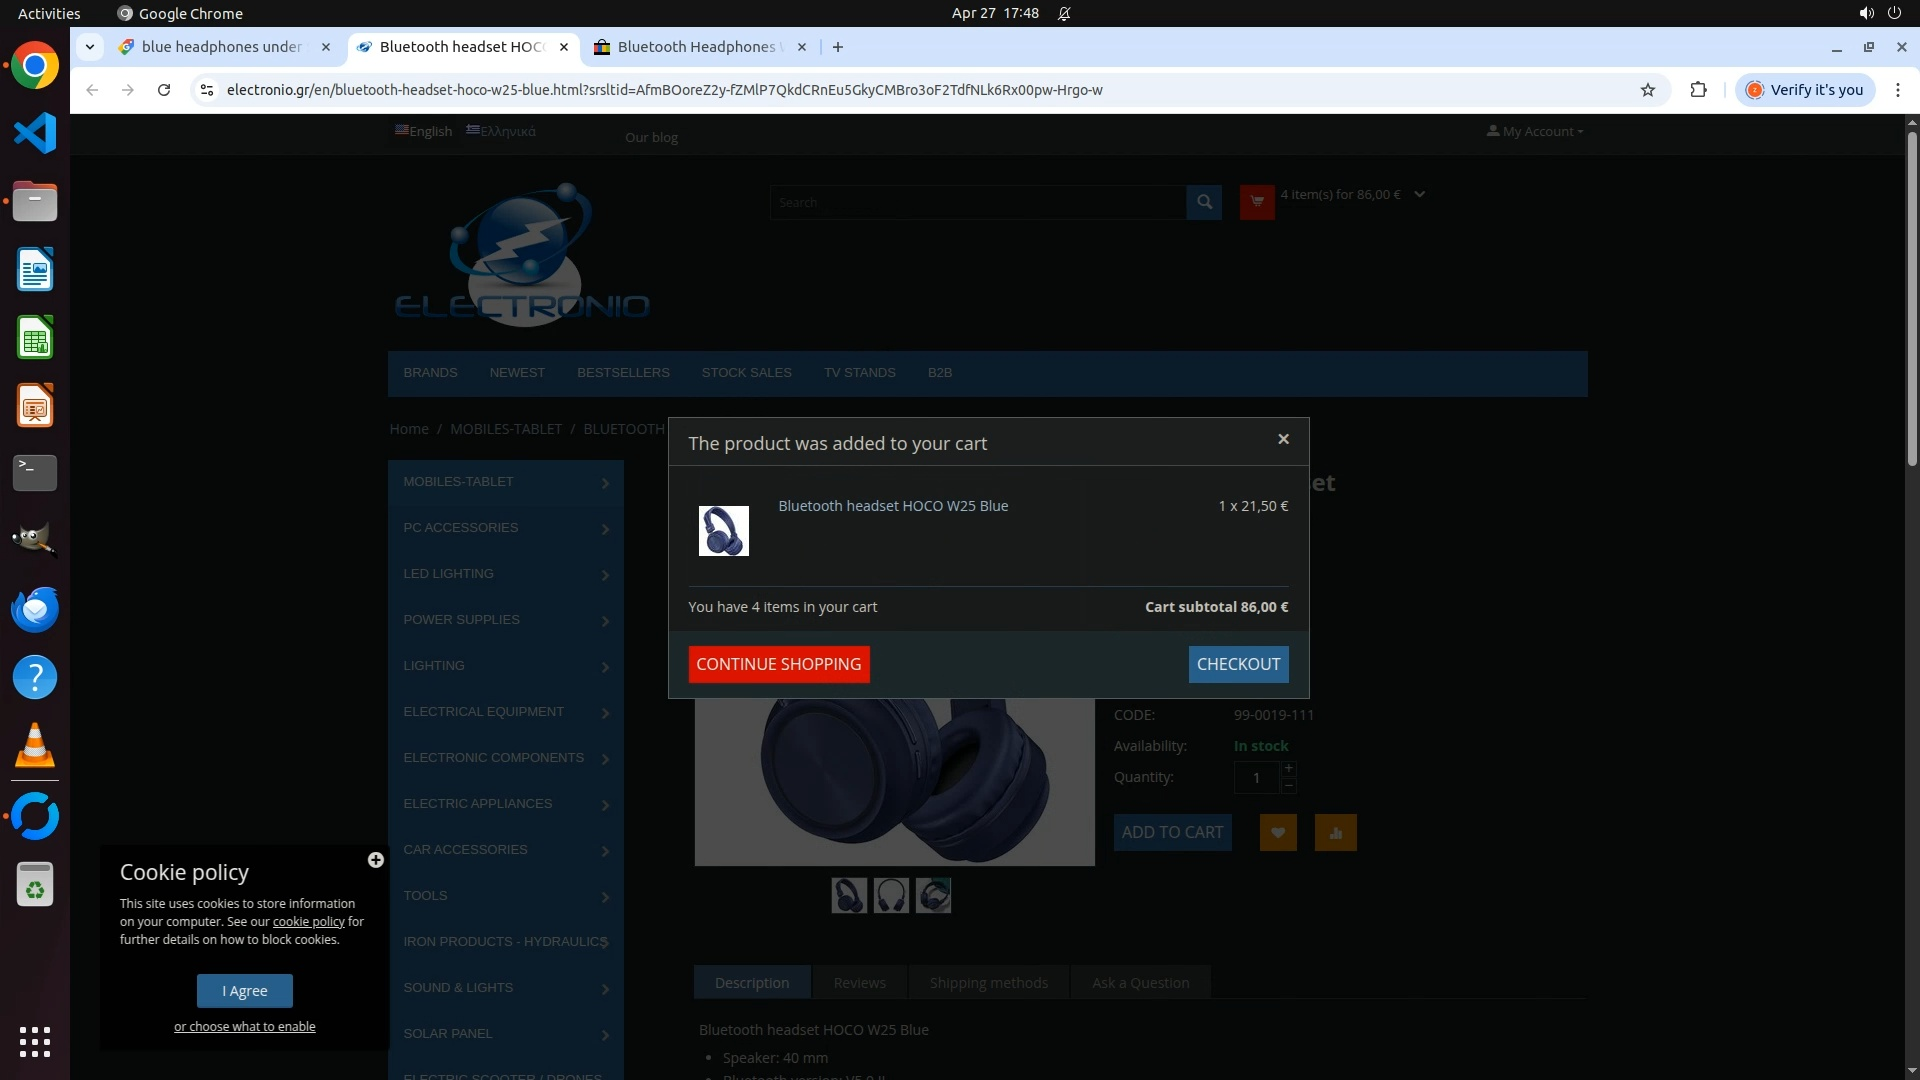Expand the cookie policy plus icon
This screenshot has width=1920, height=1080.
click(376, 860)
